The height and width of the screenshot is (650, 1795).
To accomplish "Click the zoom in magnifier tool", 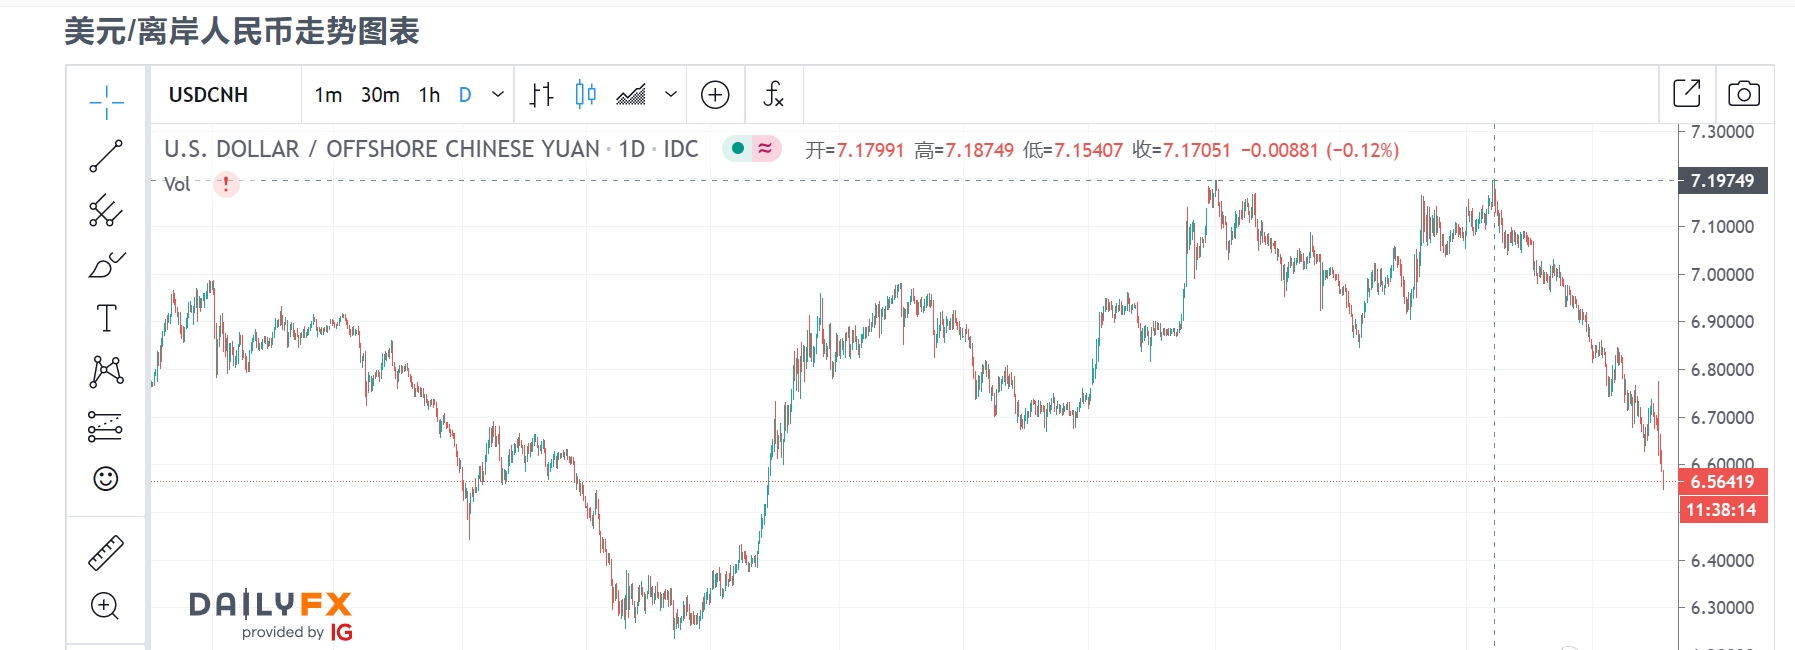I will click(x=106, y=606).
